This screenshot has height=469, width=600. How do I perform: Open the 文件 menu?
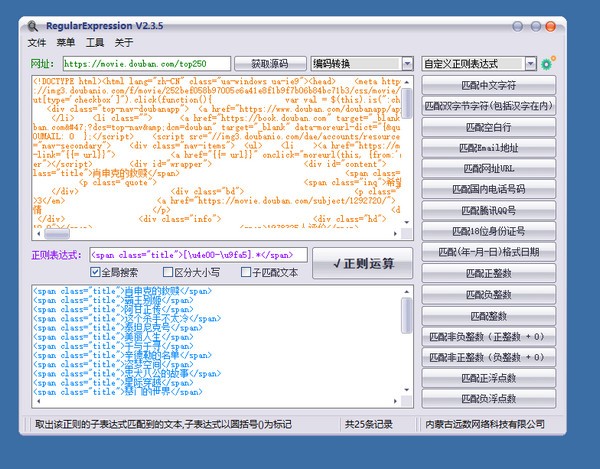tap(37, 43)
